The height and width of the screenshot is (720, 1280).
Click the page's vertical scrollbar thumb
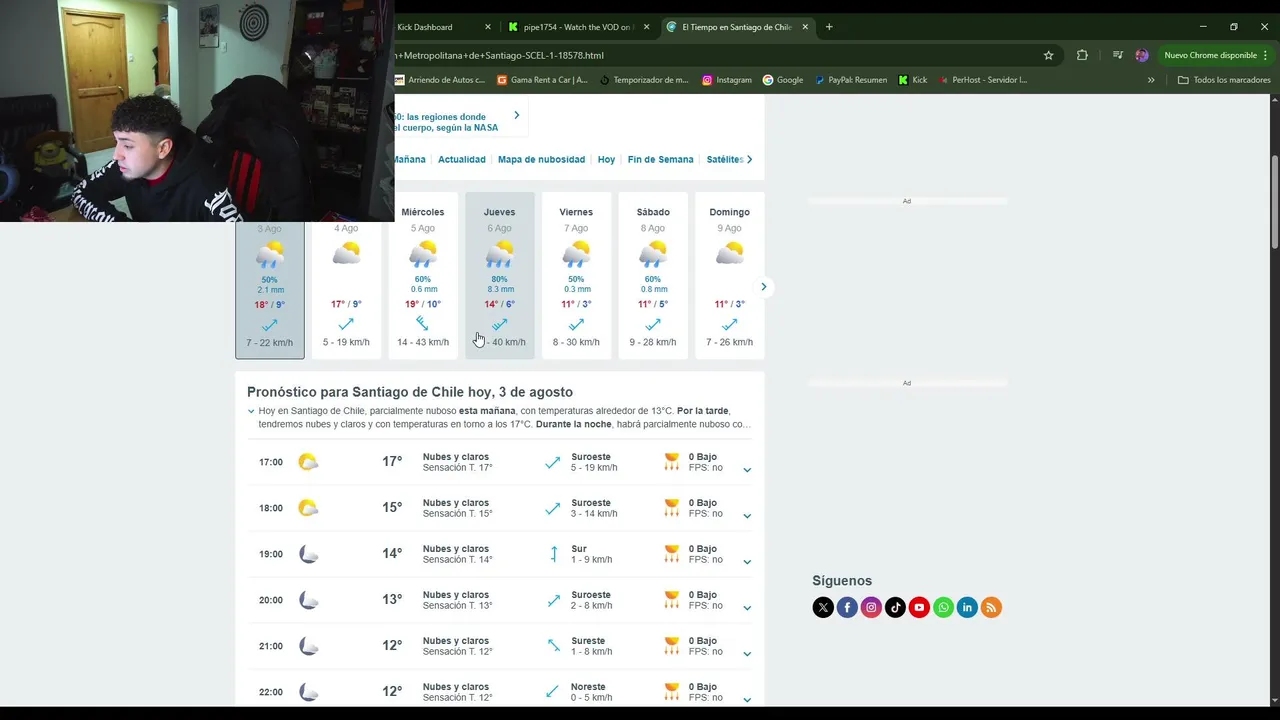[x=1274, y=203]
